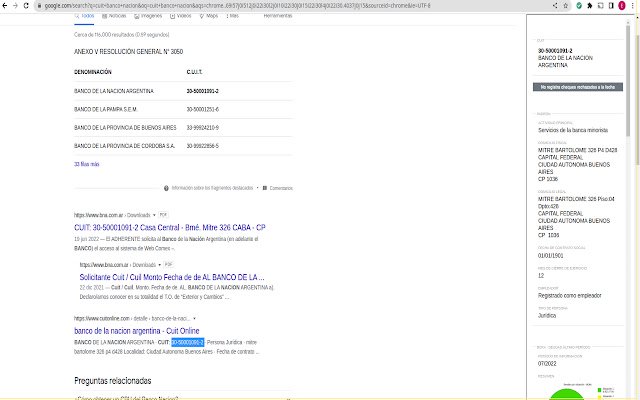
Task: Click the highlighted CUIT number in snippet
Action: point(187,342)
